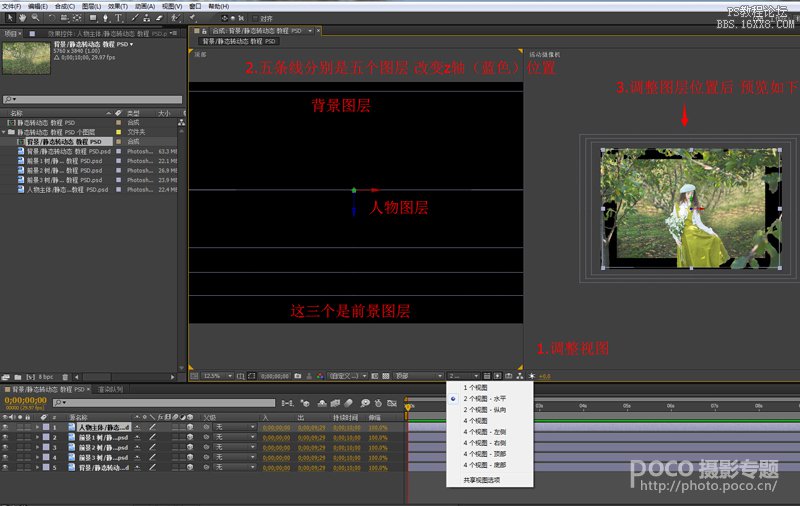Click label color swatch of layer 1
Image resolution: width=800 pixels, height=506 pixels.
click(46, 427)
